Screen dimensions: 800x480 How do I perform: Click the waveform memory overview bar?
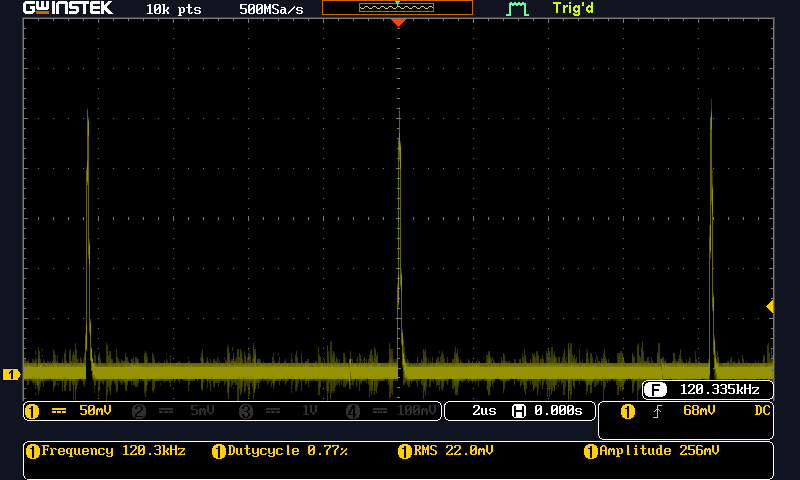point(397,8)
